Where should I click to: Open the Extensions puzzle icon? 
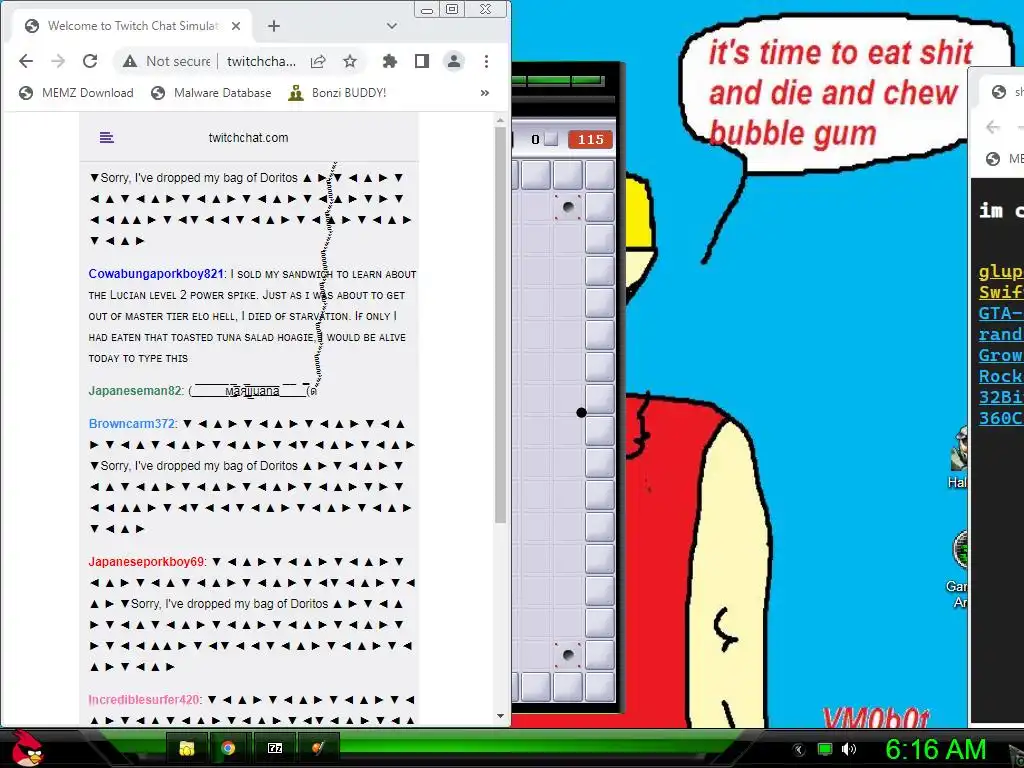click(390, 61)
